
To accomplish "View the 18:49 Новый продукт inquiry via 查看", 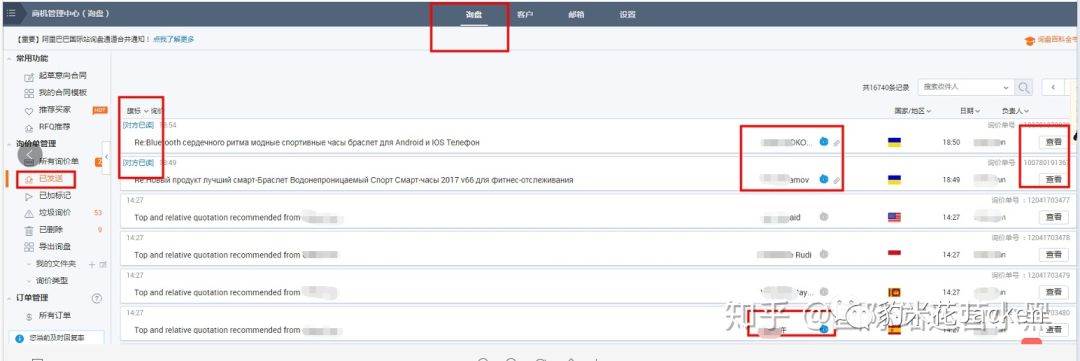I will pos(1053,179).
